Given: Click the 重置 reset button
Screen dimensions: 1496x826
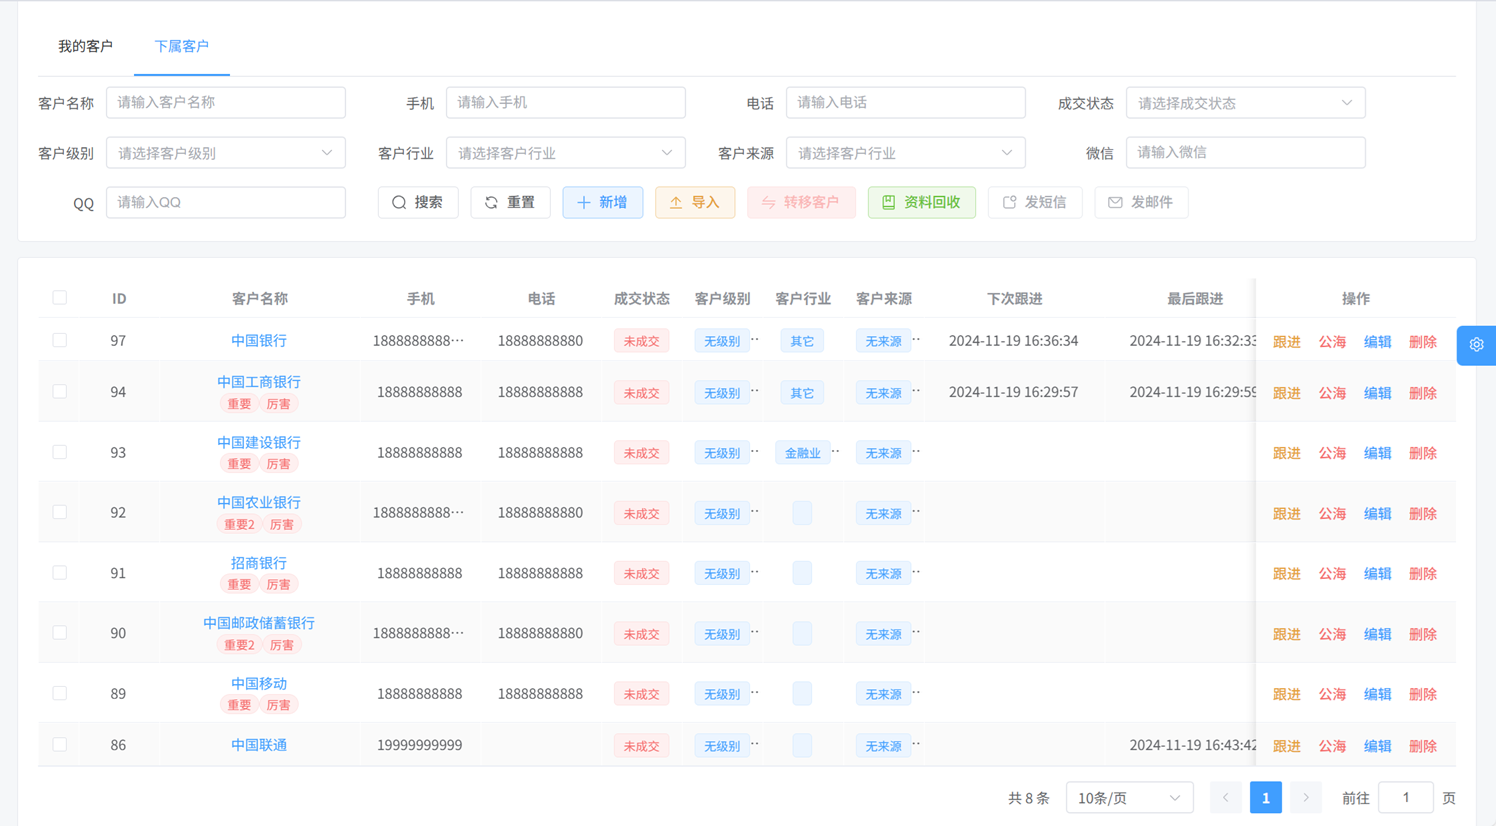Looking at the screenshot, I should (x=510, y=202).
